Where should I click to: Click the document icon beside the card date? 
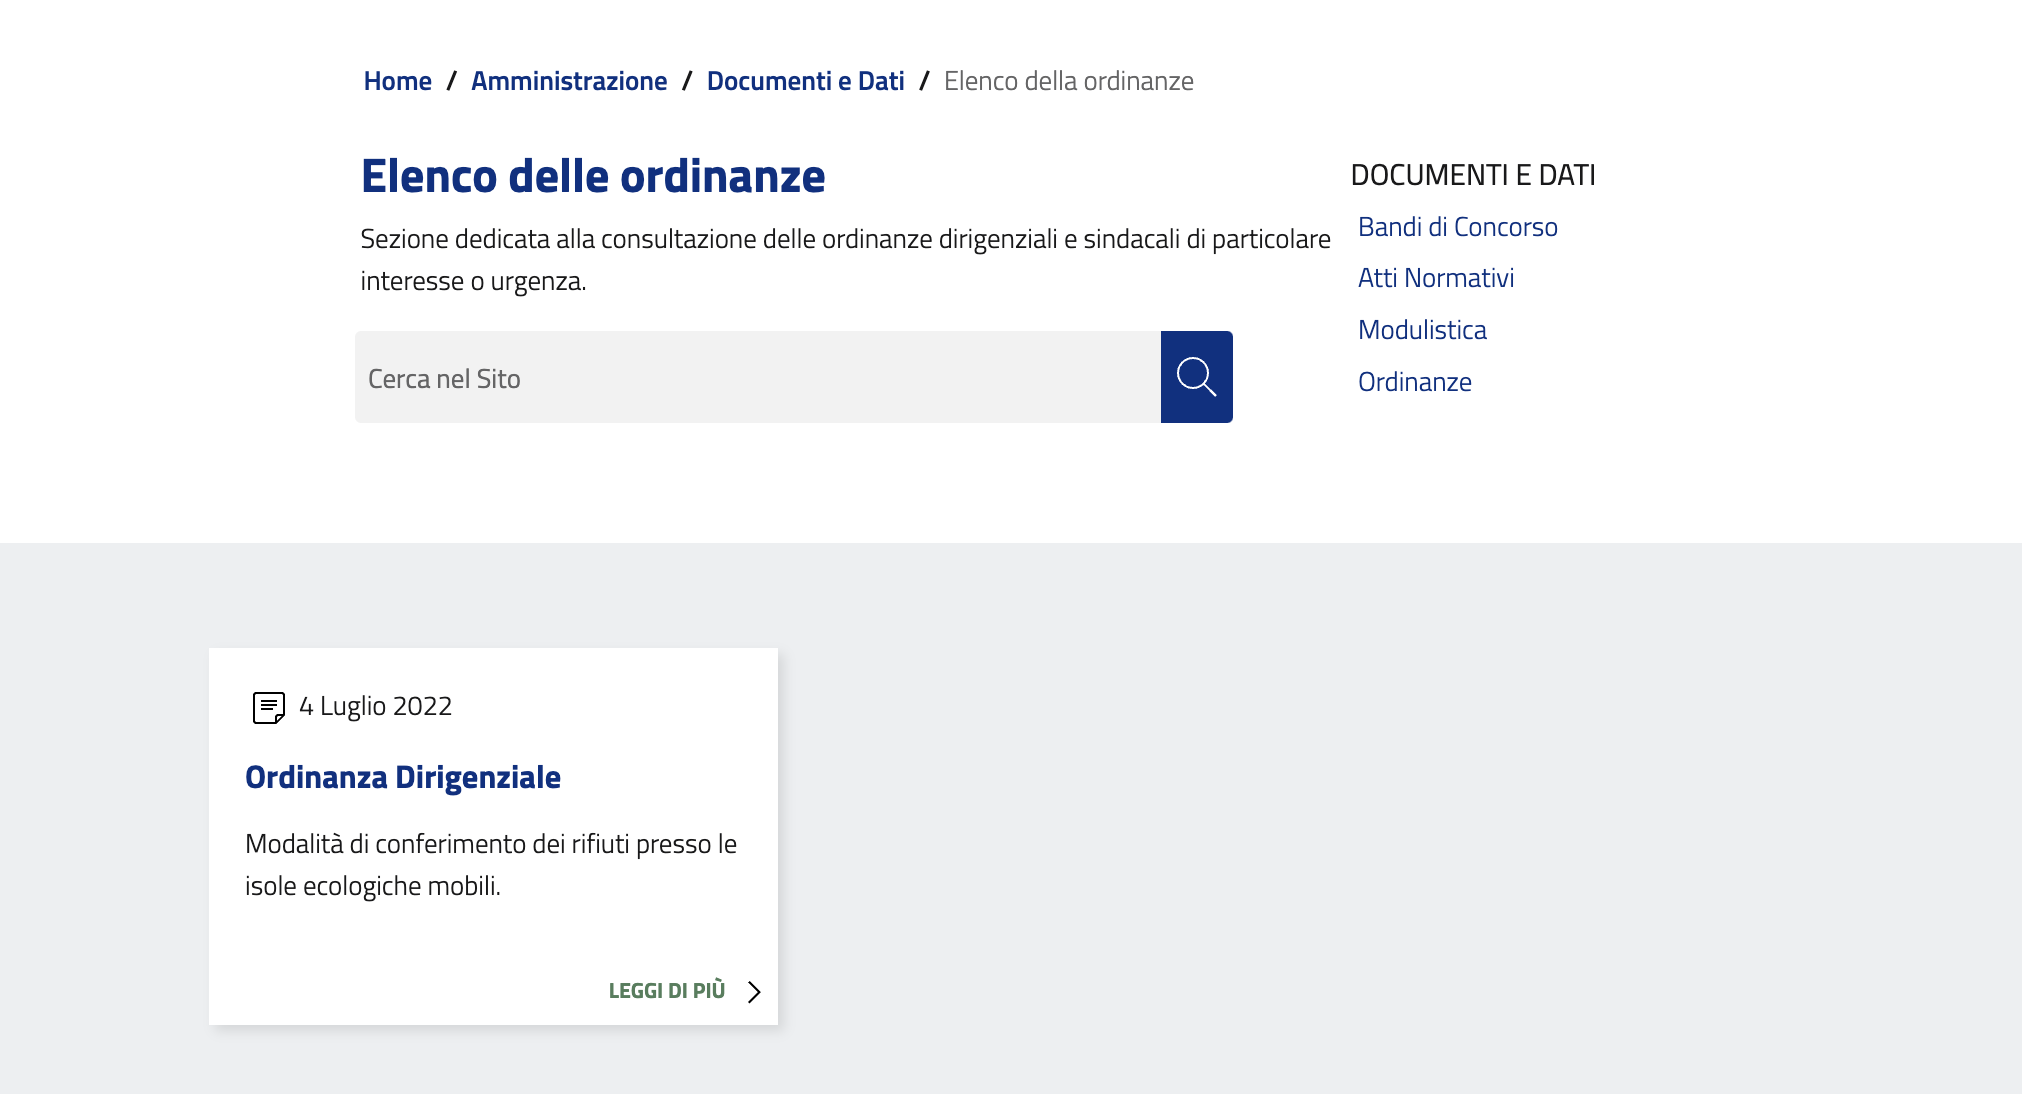tap(268, 707)
